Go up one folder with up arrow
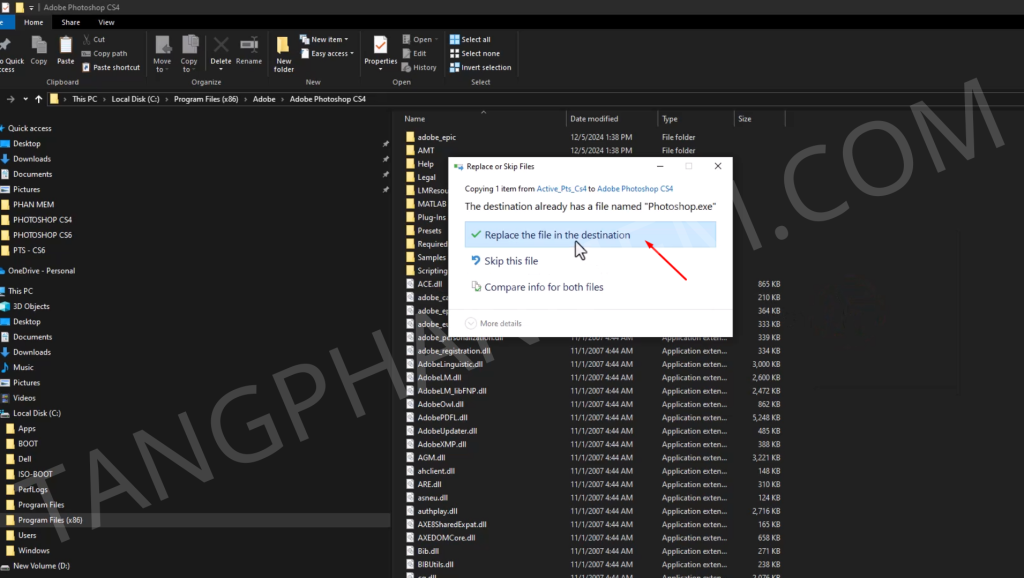The image size is (1024, 578). (x=39, y=99)
